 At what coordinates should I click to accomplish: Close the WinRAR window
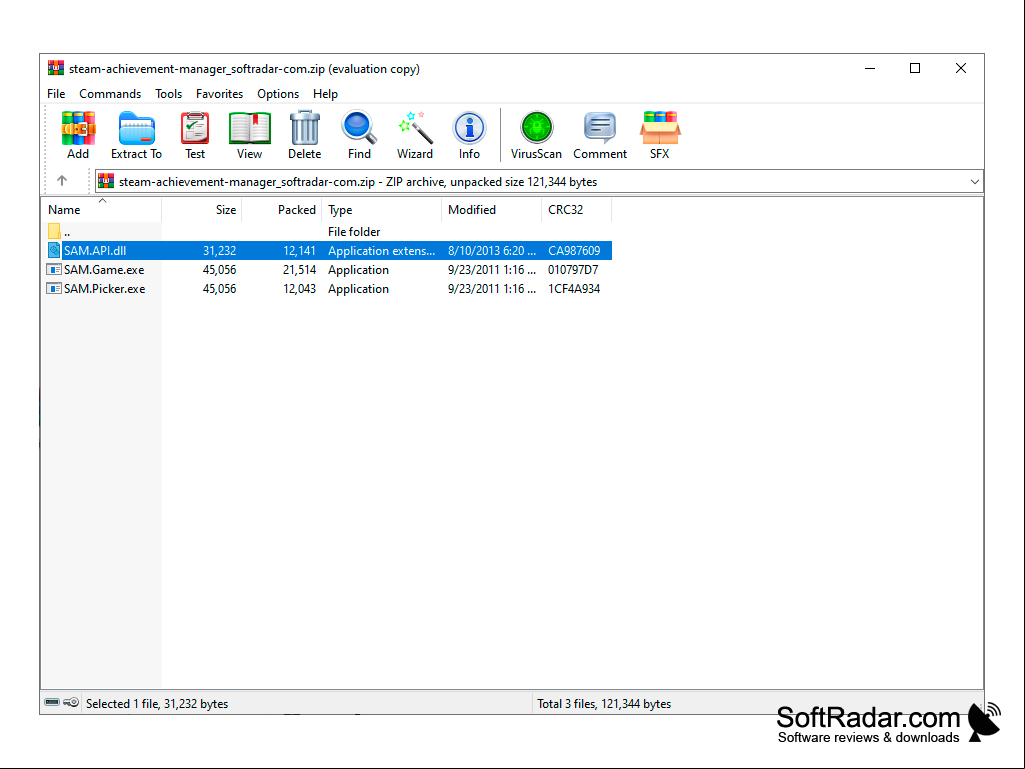pos(960,68)
